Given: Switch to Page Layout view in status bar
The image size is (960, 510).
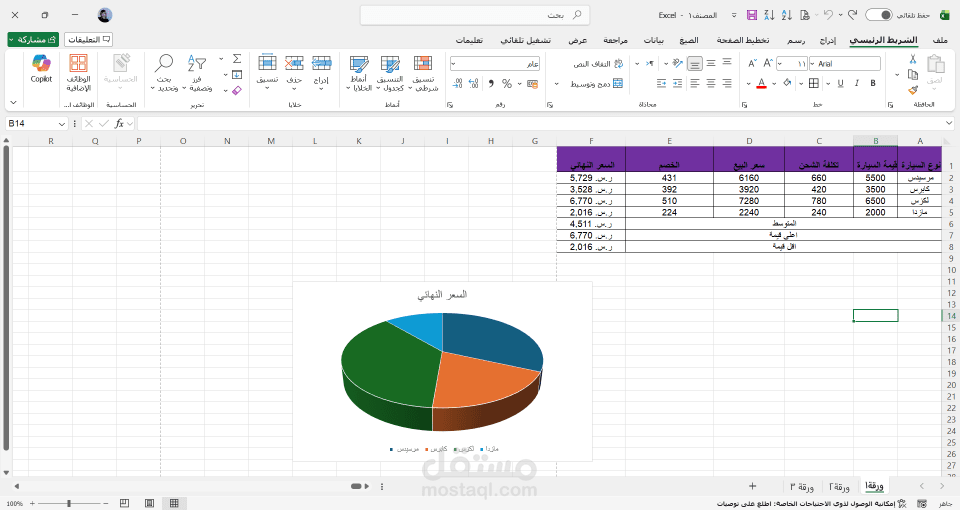Looking at the screenshot, I should (x=149, y=503).
